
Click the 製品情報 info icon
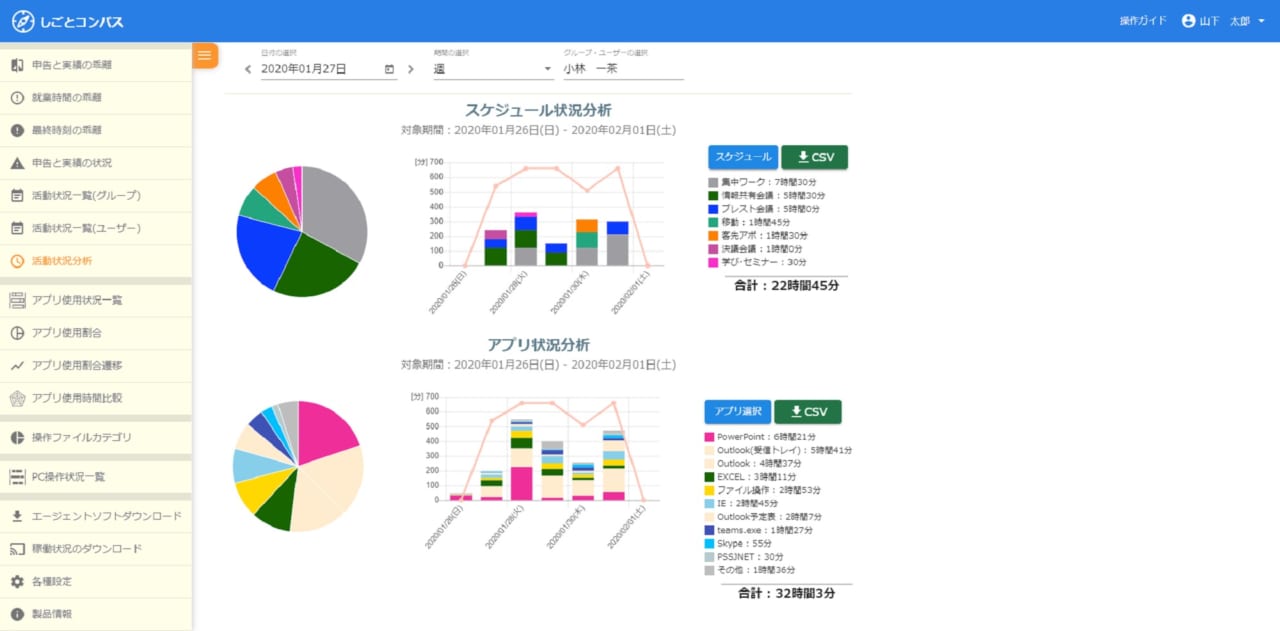(x=17, y=614)
